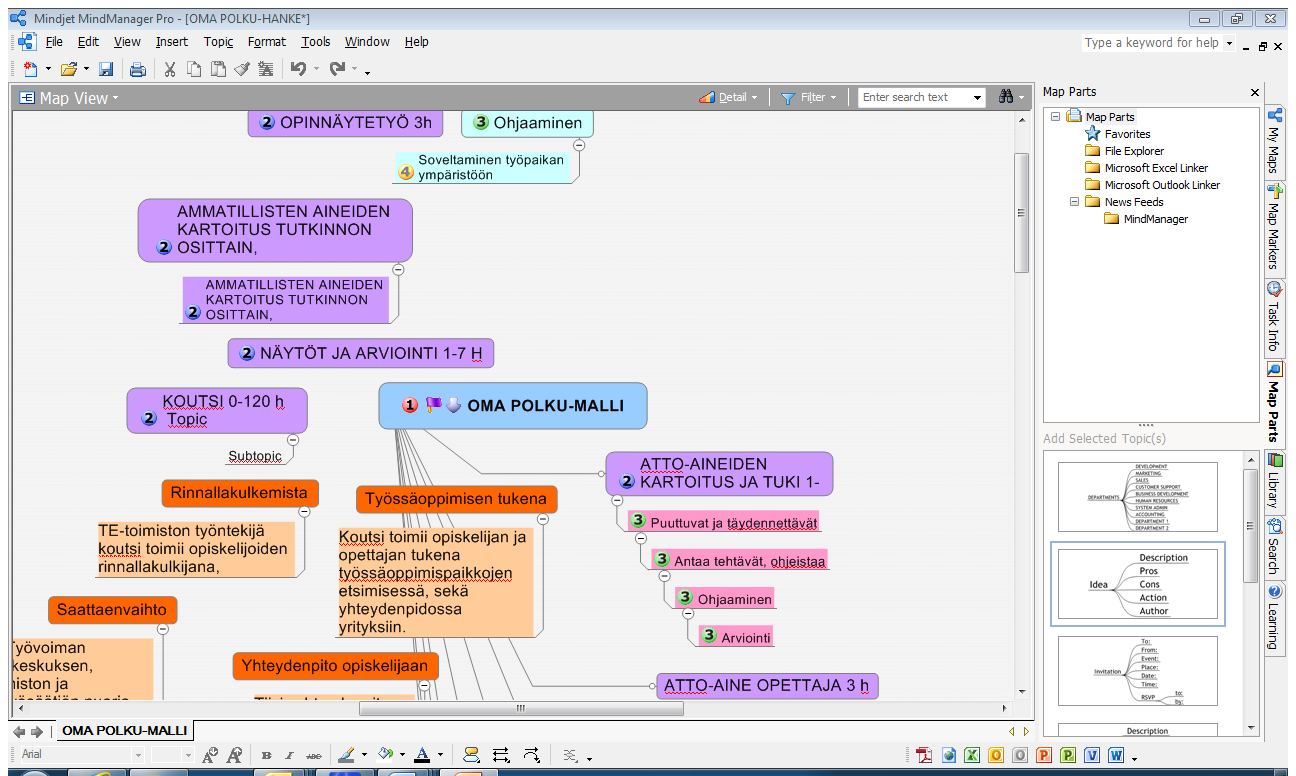Open the Detail dropdown
Screen dimensions: 1296x776
(x=728, y=97)
